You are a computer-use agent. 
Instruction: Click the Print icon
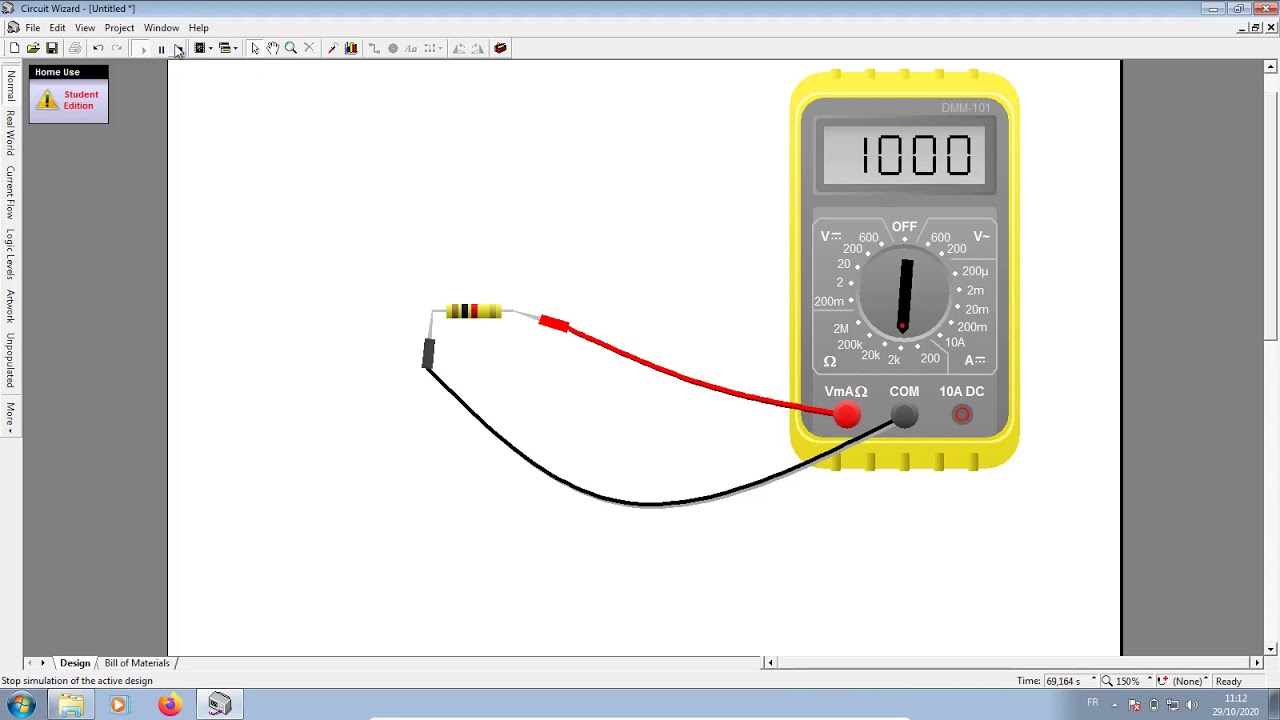click(x=75, y=48)
